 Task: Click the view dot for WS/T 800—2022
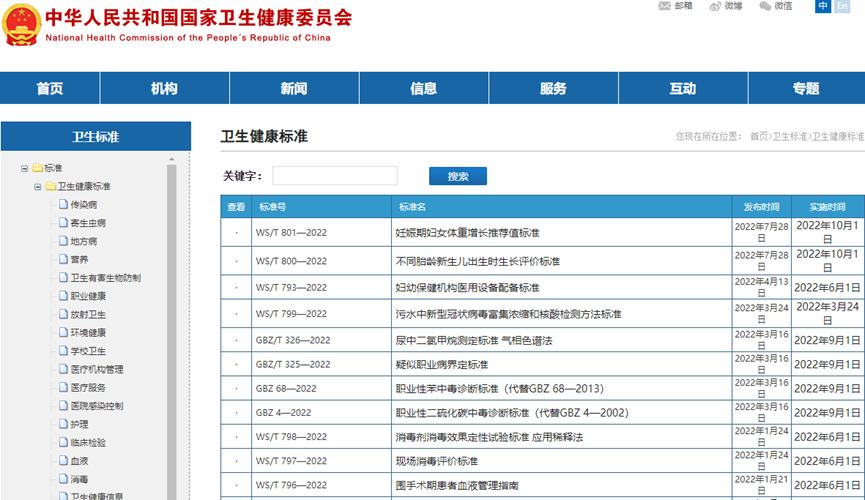(236, 261)
